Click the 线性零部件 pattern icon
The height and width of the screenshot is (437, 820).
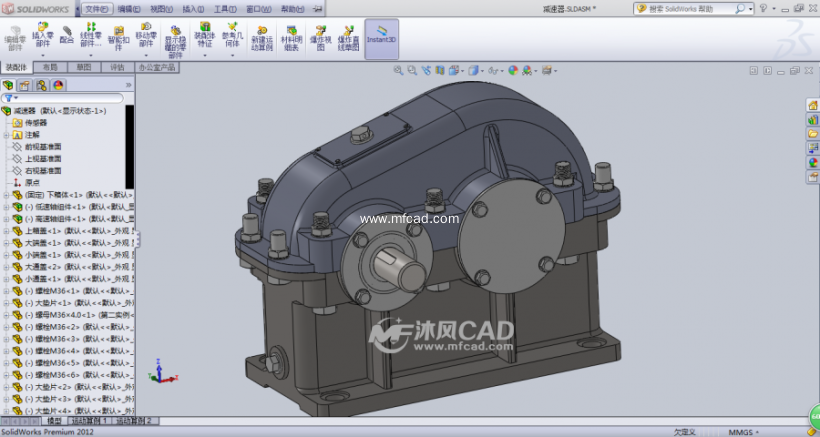(x=91, y=36)
